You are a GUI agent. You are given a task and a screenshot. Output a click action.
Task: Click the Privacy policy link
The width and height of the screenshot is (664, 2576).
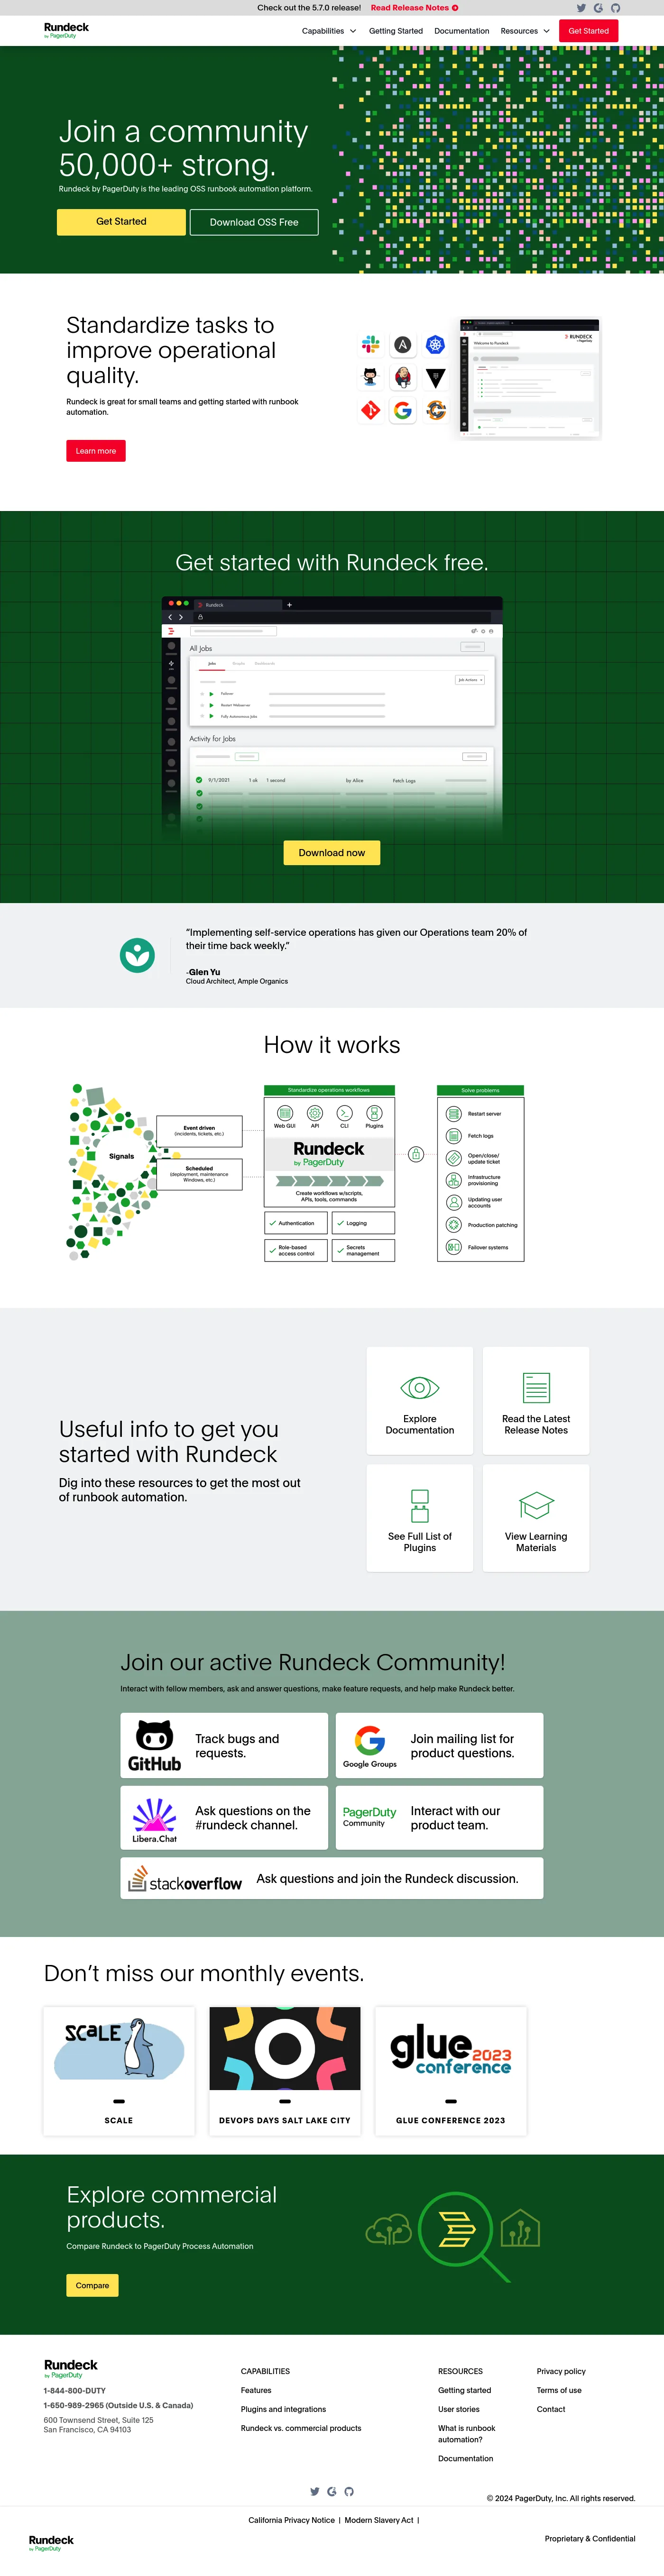[x=561, y=2371]
